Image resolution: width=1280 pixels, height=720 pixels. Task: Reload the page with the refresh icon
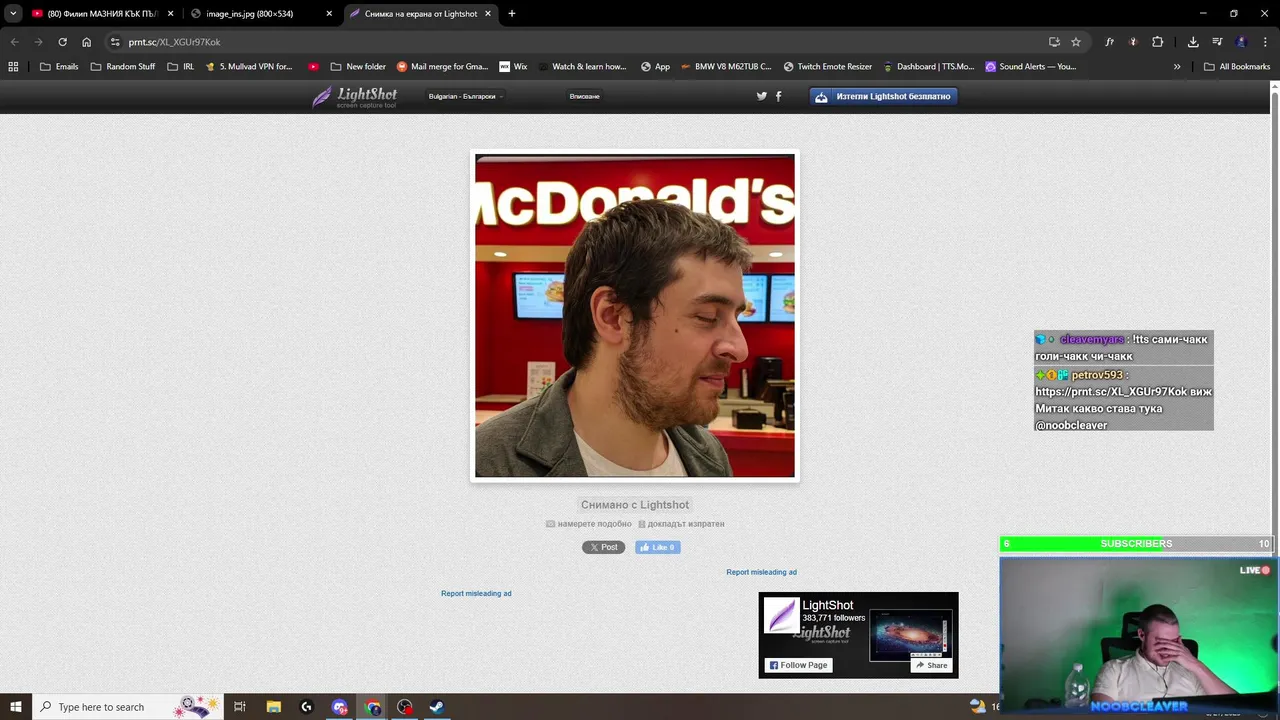coord(62,42)
